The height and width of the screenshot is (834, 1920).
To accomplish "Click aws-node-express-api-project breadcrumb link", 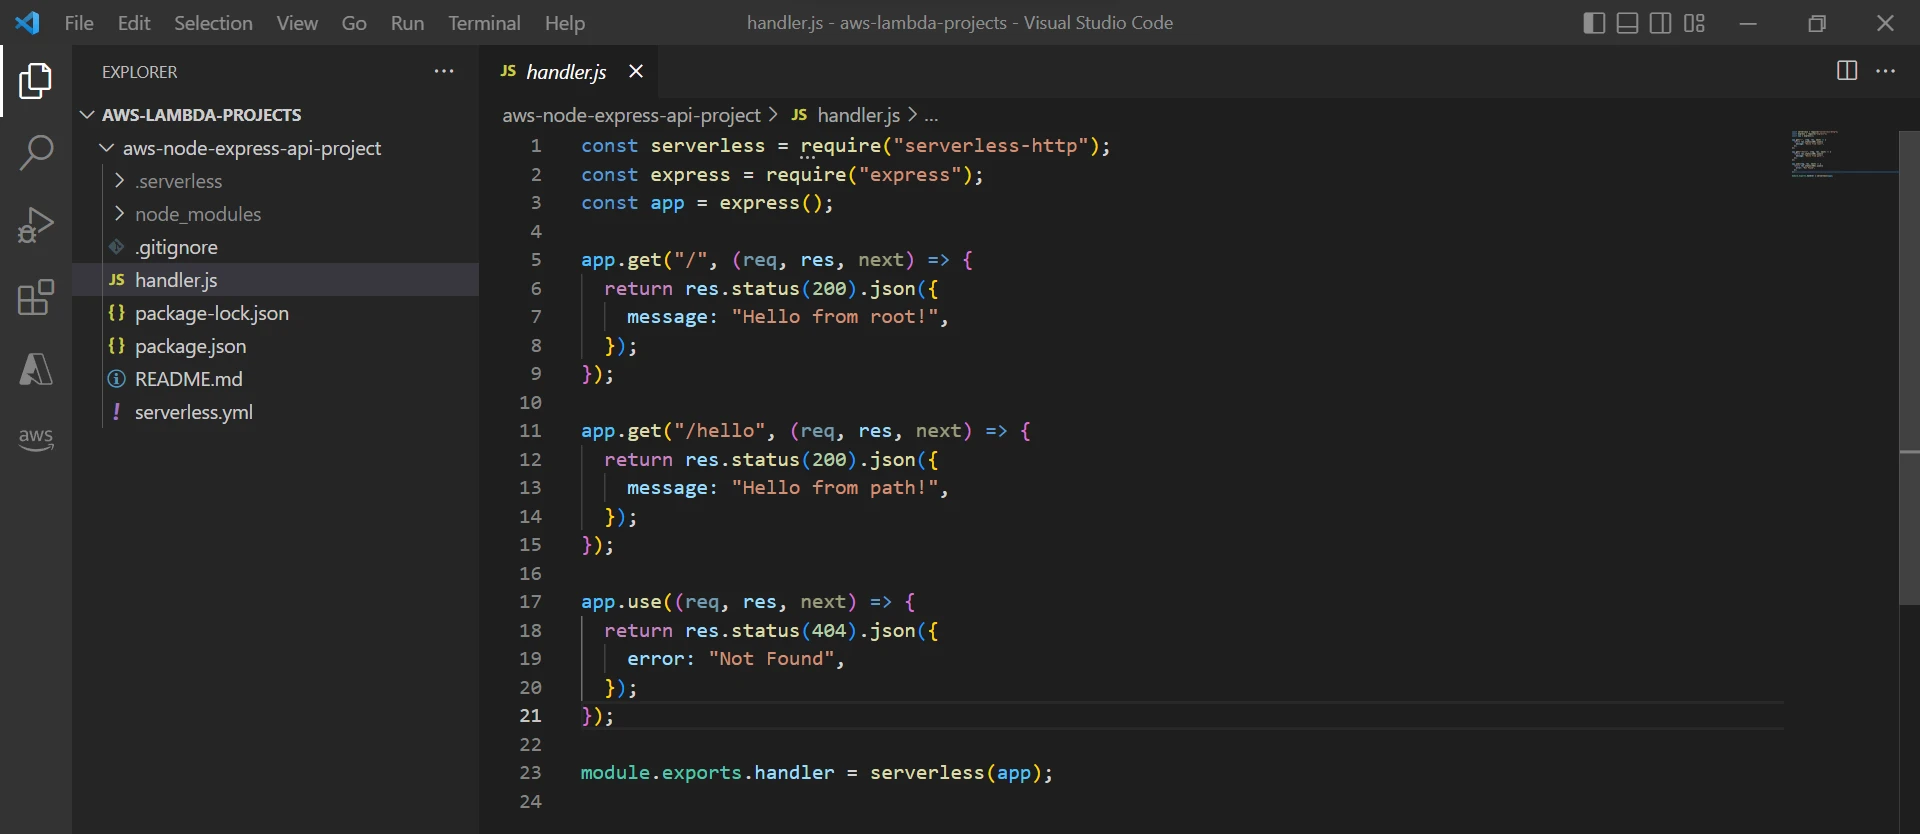I will tap(631, 115).
